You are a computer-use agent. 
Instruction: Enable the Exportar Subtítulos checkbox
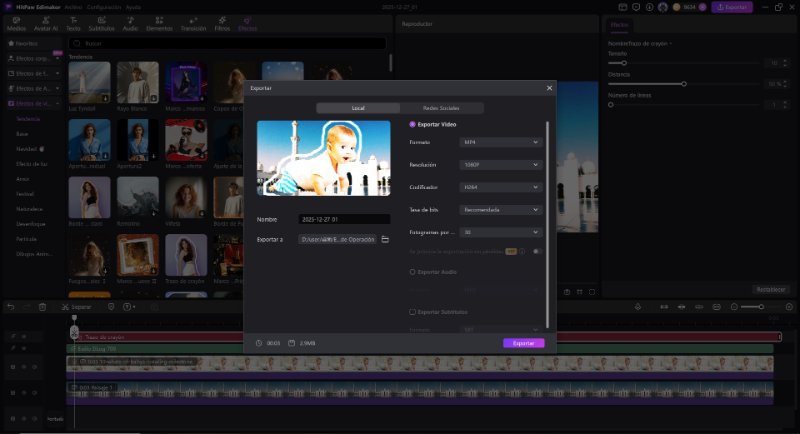coord(412,312)
